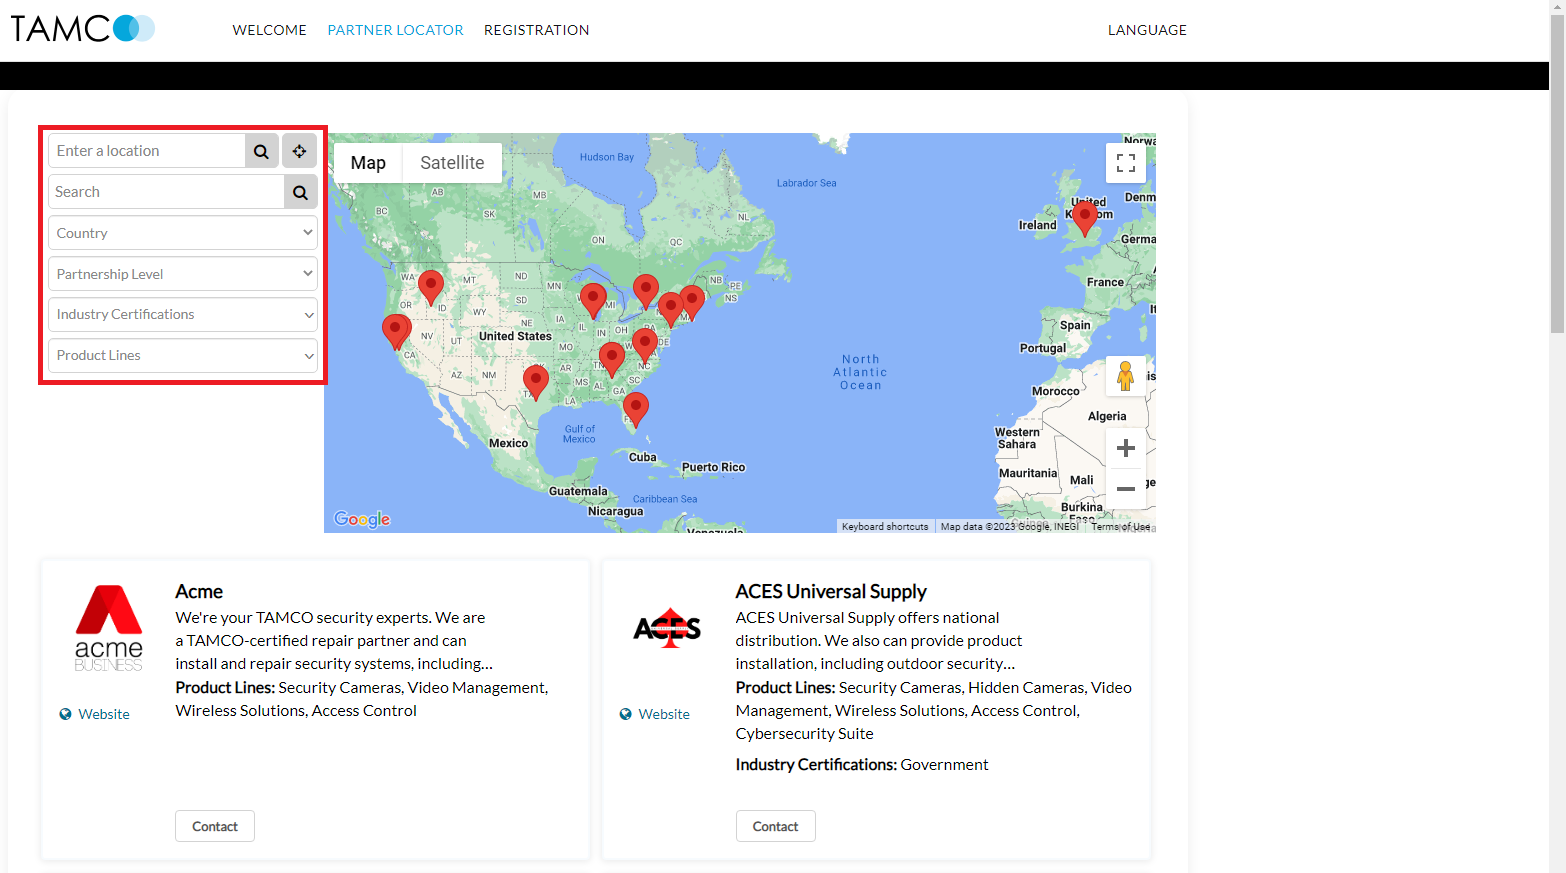This screenshot has height=873, width=1566.
Task: Open Acme's Website link
Action: point(102,713)
